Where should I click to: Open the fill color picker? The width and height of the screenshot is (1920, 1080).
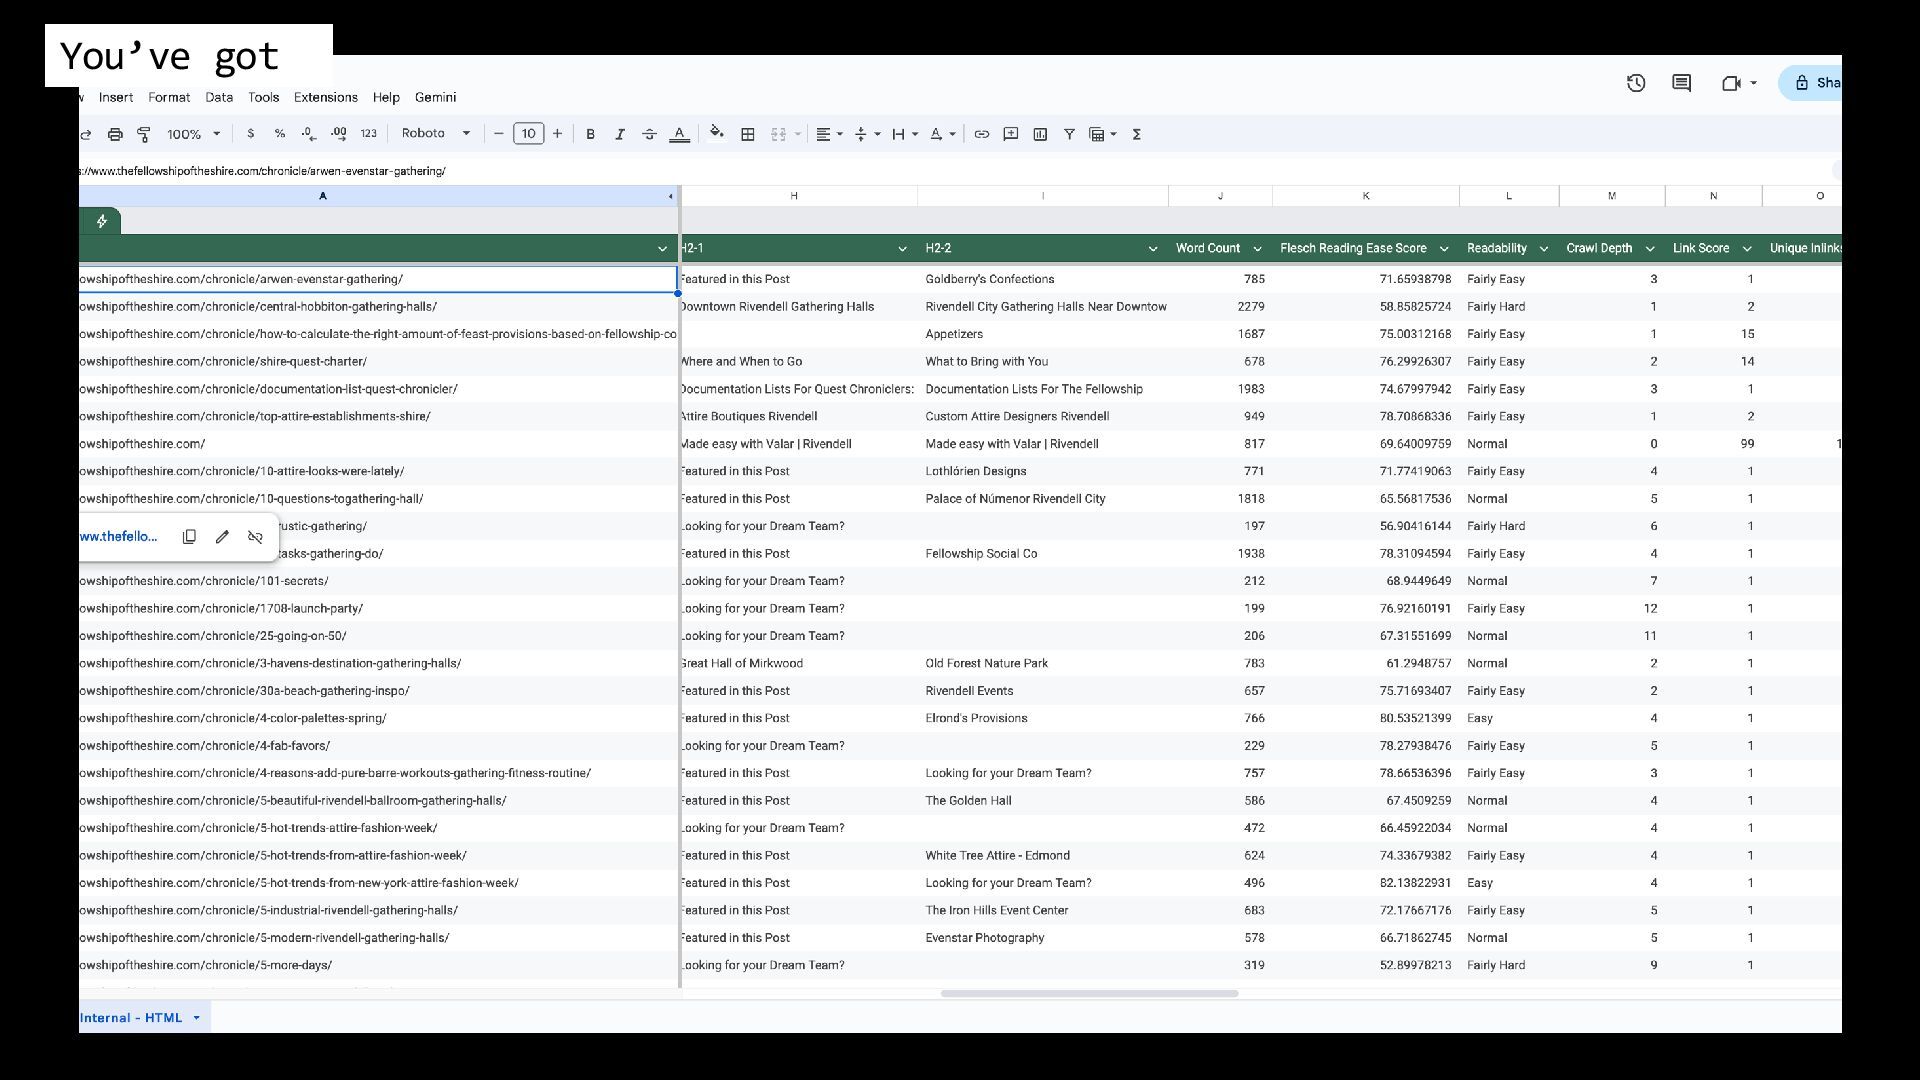[716, 134]
